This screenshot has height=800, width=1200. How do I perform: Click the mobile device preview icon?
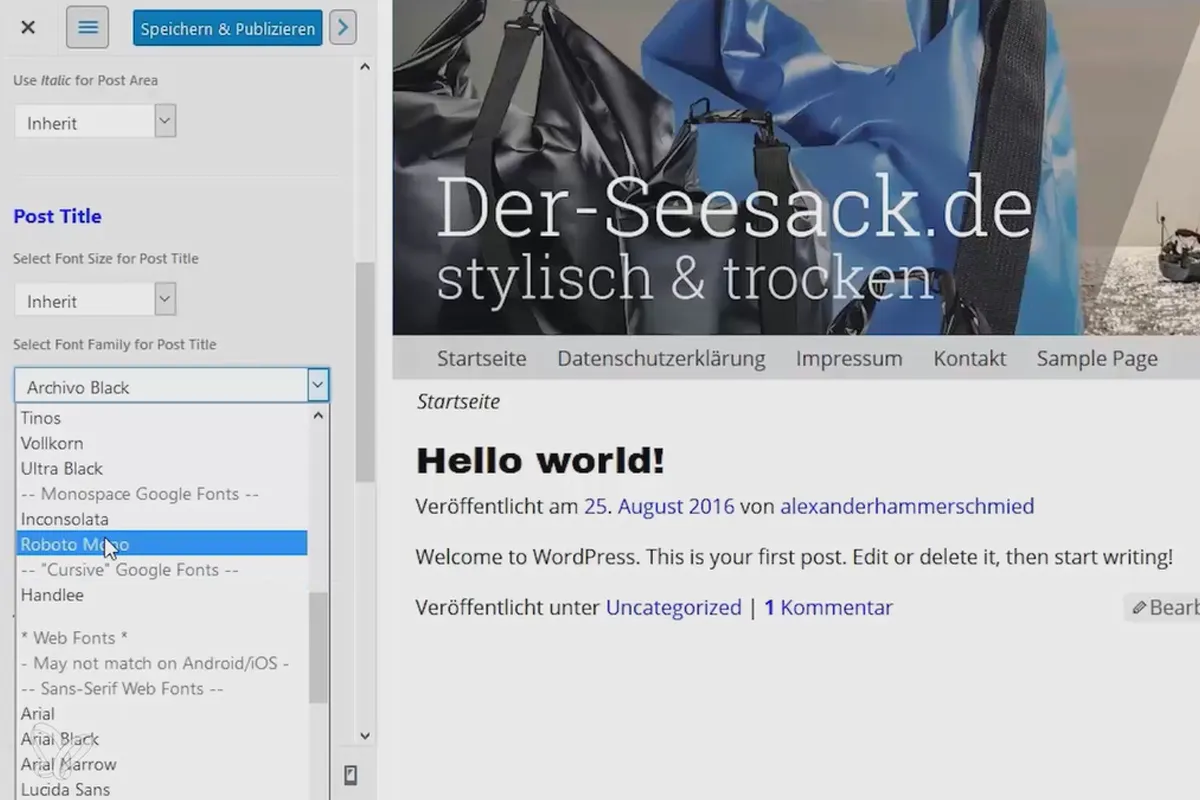351,775
